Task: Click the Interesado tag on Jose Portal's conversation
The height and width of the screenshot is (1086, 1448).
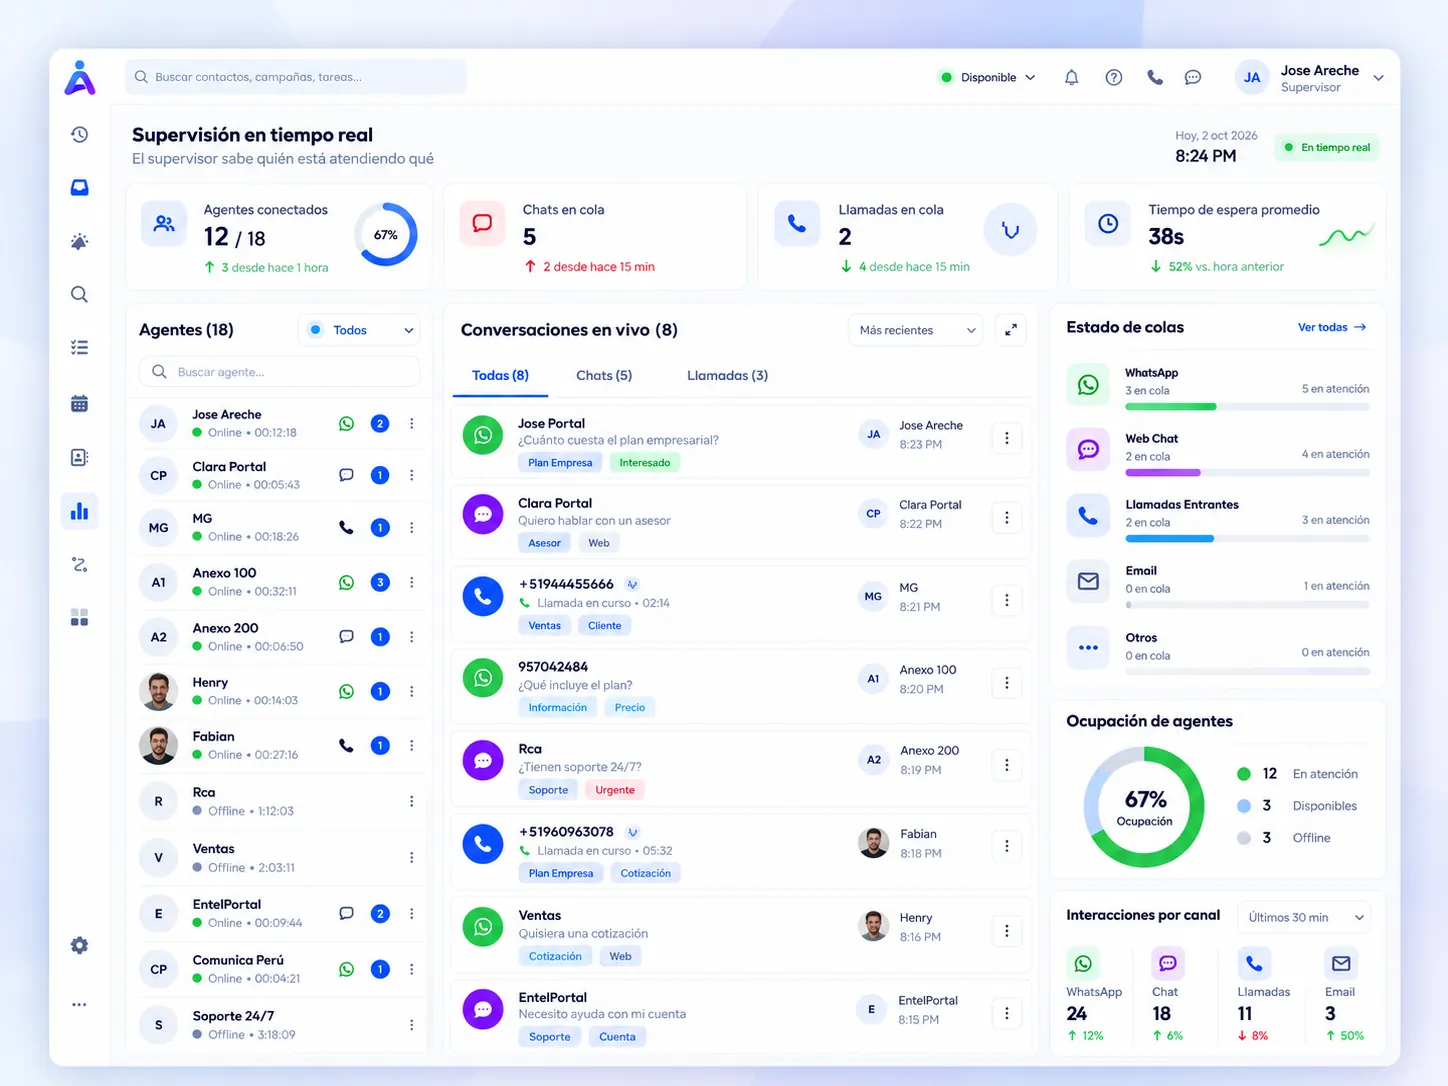Action: tap(645, 463)
